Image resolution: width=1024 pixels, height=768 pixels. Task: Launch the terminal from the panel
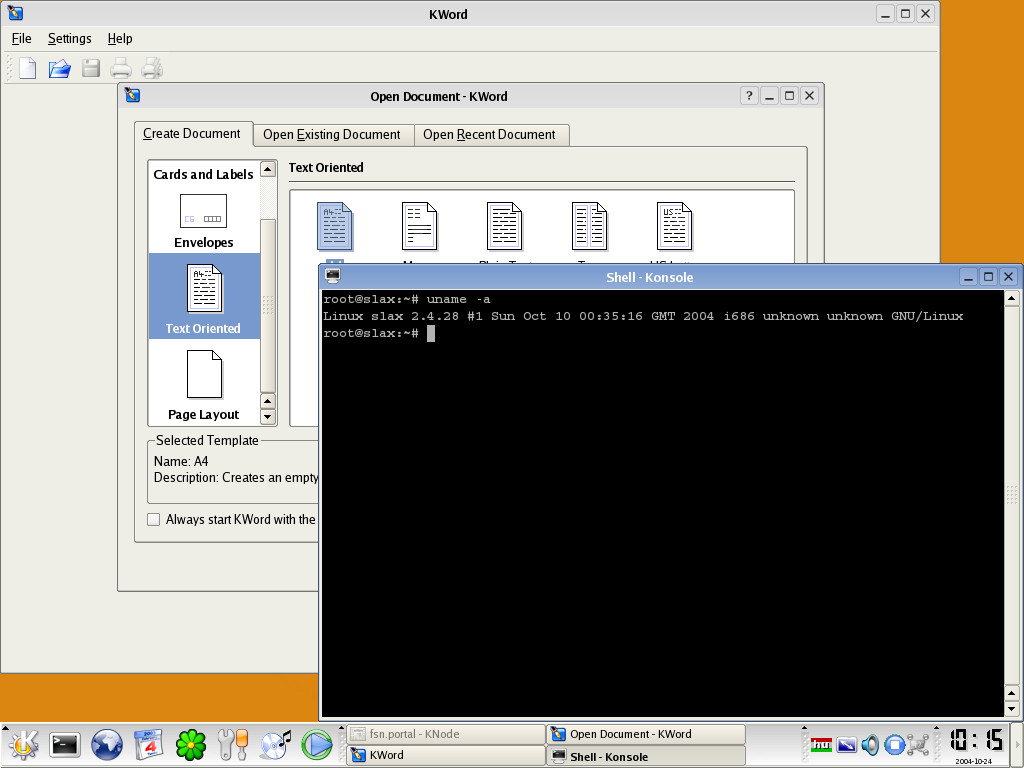click(x=65, y=744)
